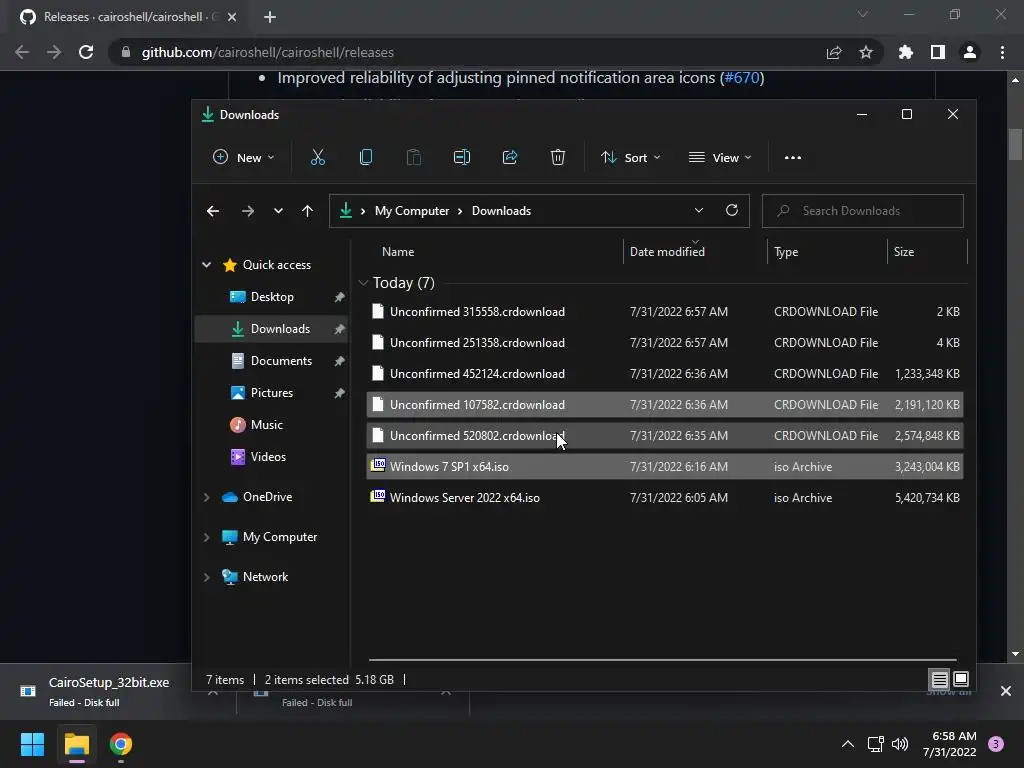This screenshot has height=768, width=1024.
Task: Open Chrome Extensions puzzle icon
Action: tap(906, 52)
